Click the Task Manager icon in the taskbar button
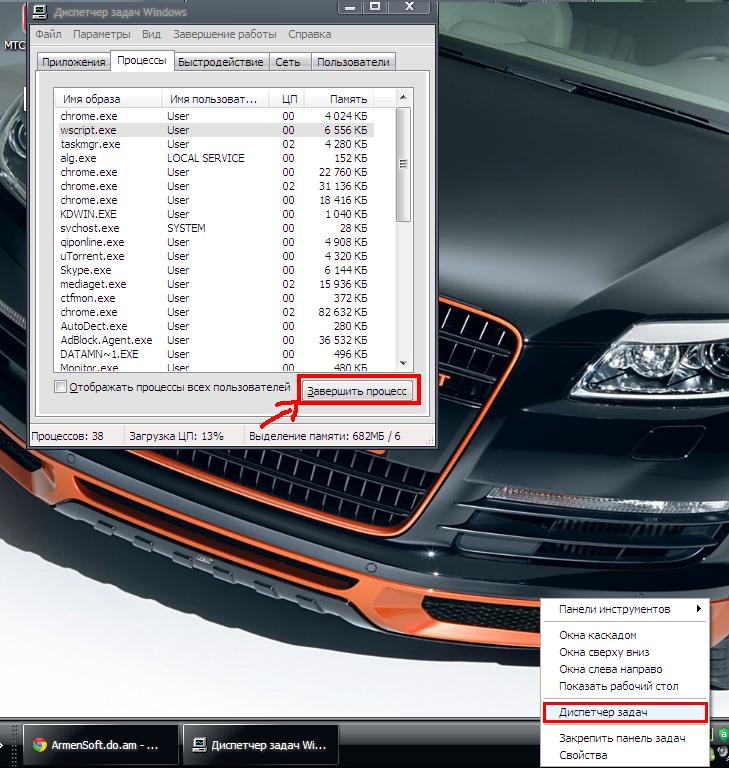Screen dimensions: 729x768 [x=199, y=745]
